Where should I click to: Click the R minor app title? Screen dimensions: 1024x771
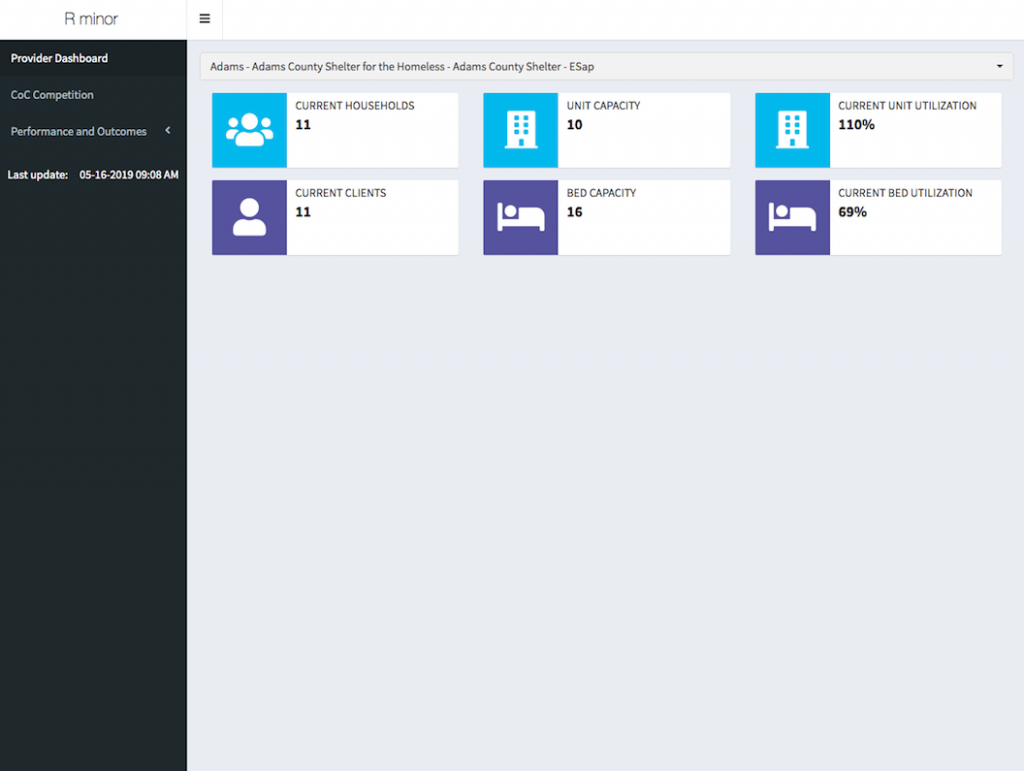[91, 19]
